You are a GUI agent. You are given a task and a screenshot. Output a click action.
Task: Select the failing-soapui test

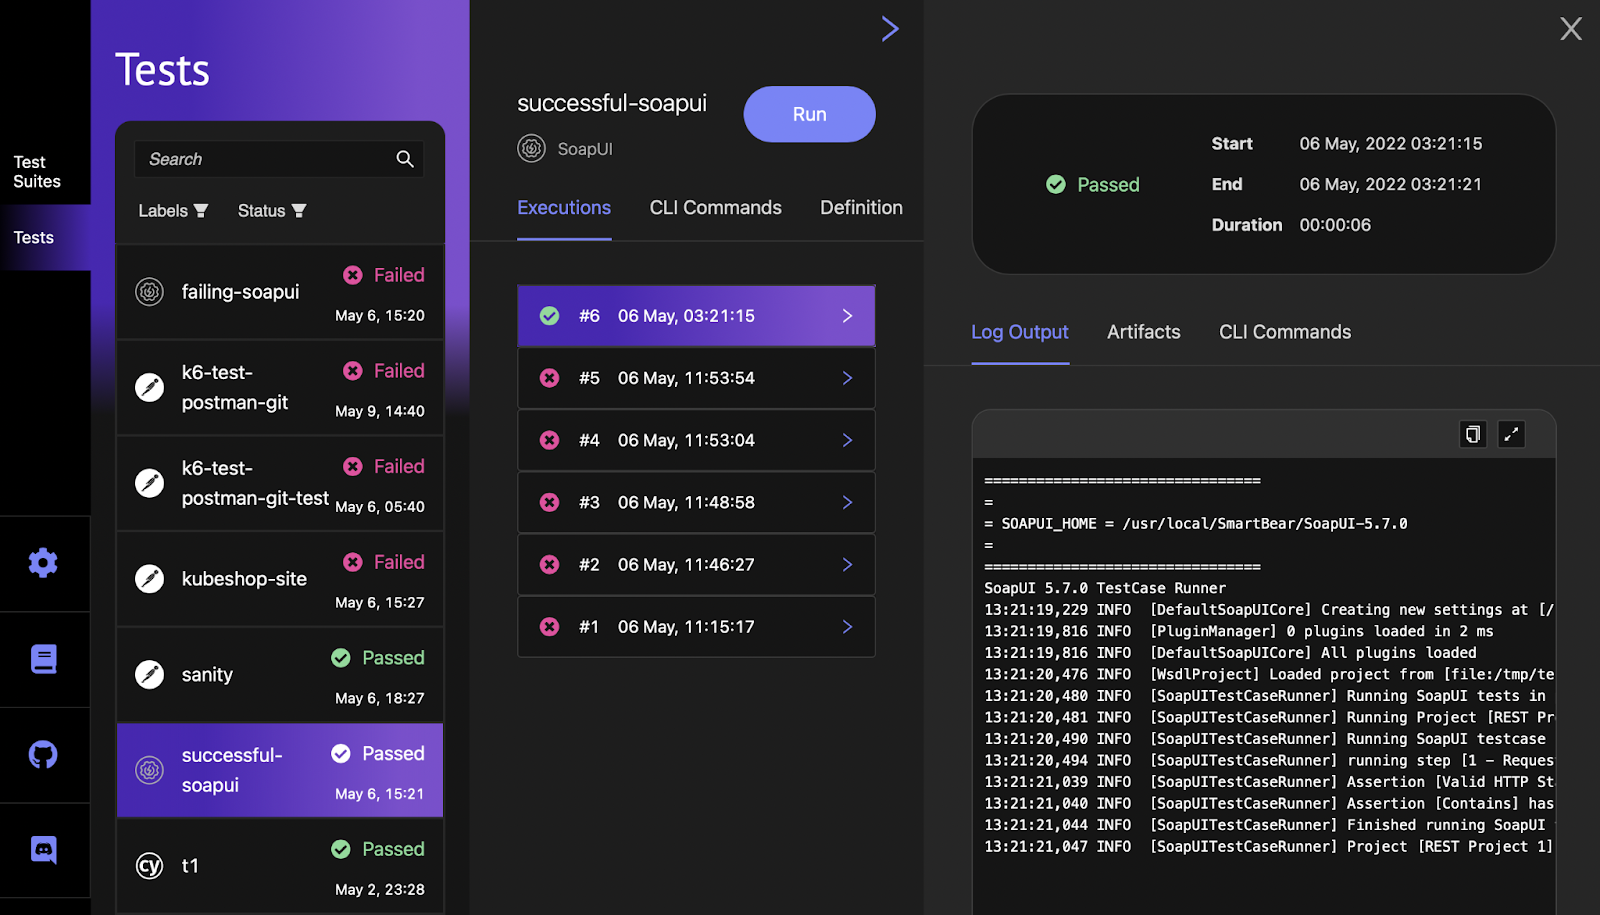click(x=280, y=292)
